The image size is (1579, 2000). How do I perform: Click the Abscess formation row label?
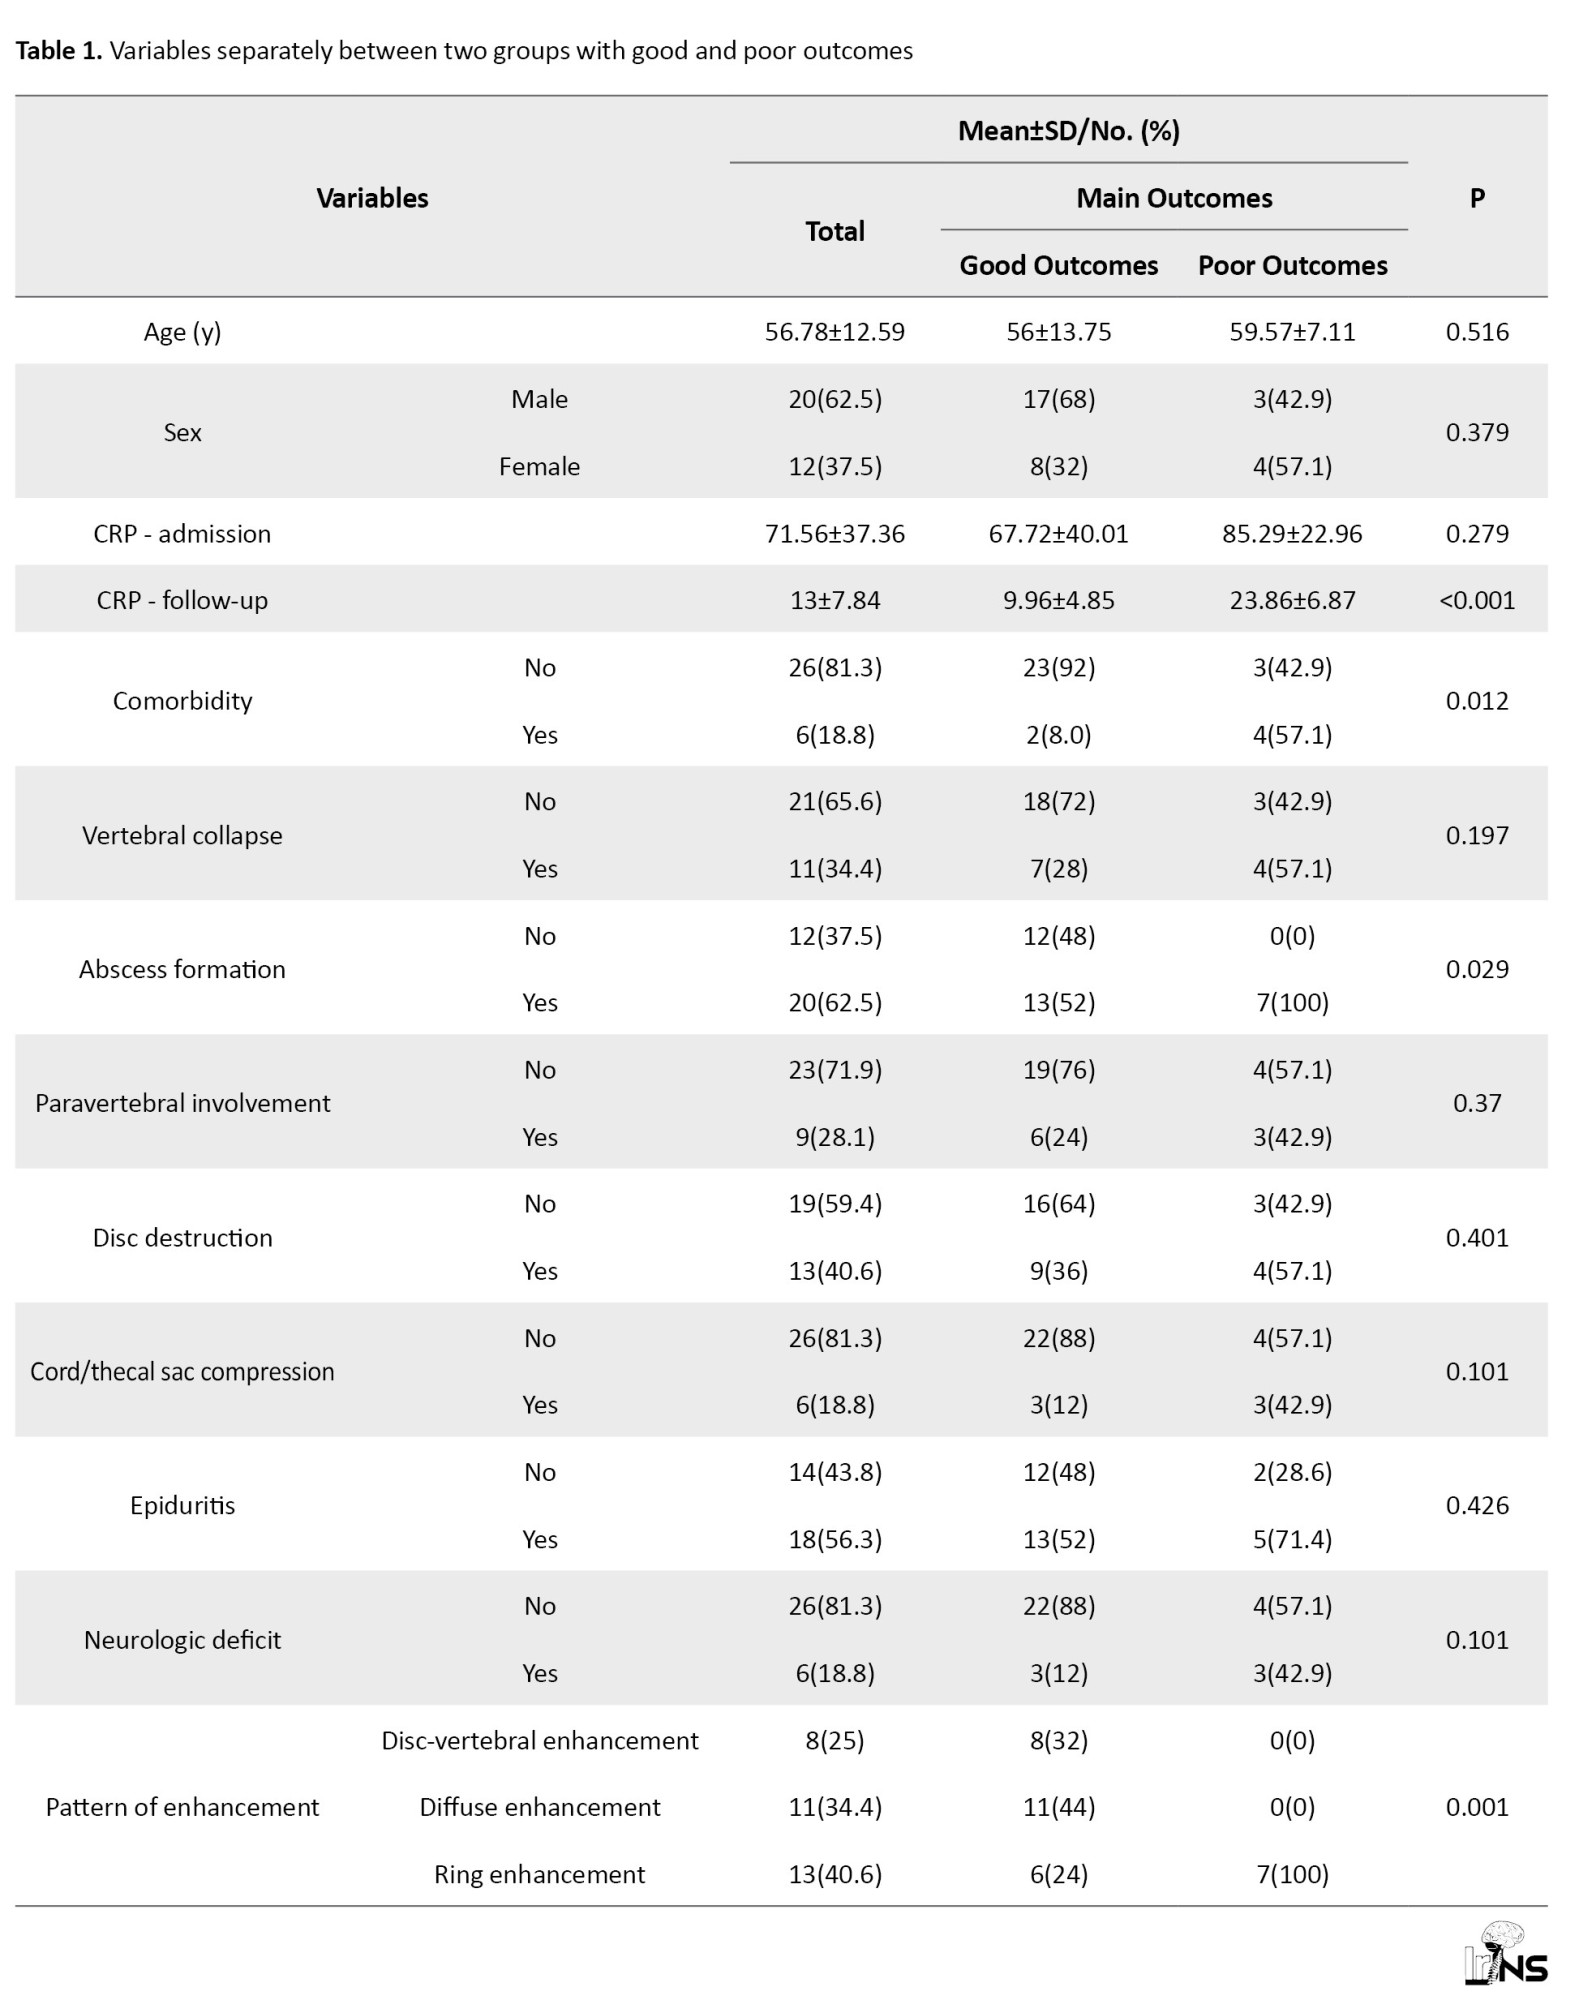click(182, 969)
